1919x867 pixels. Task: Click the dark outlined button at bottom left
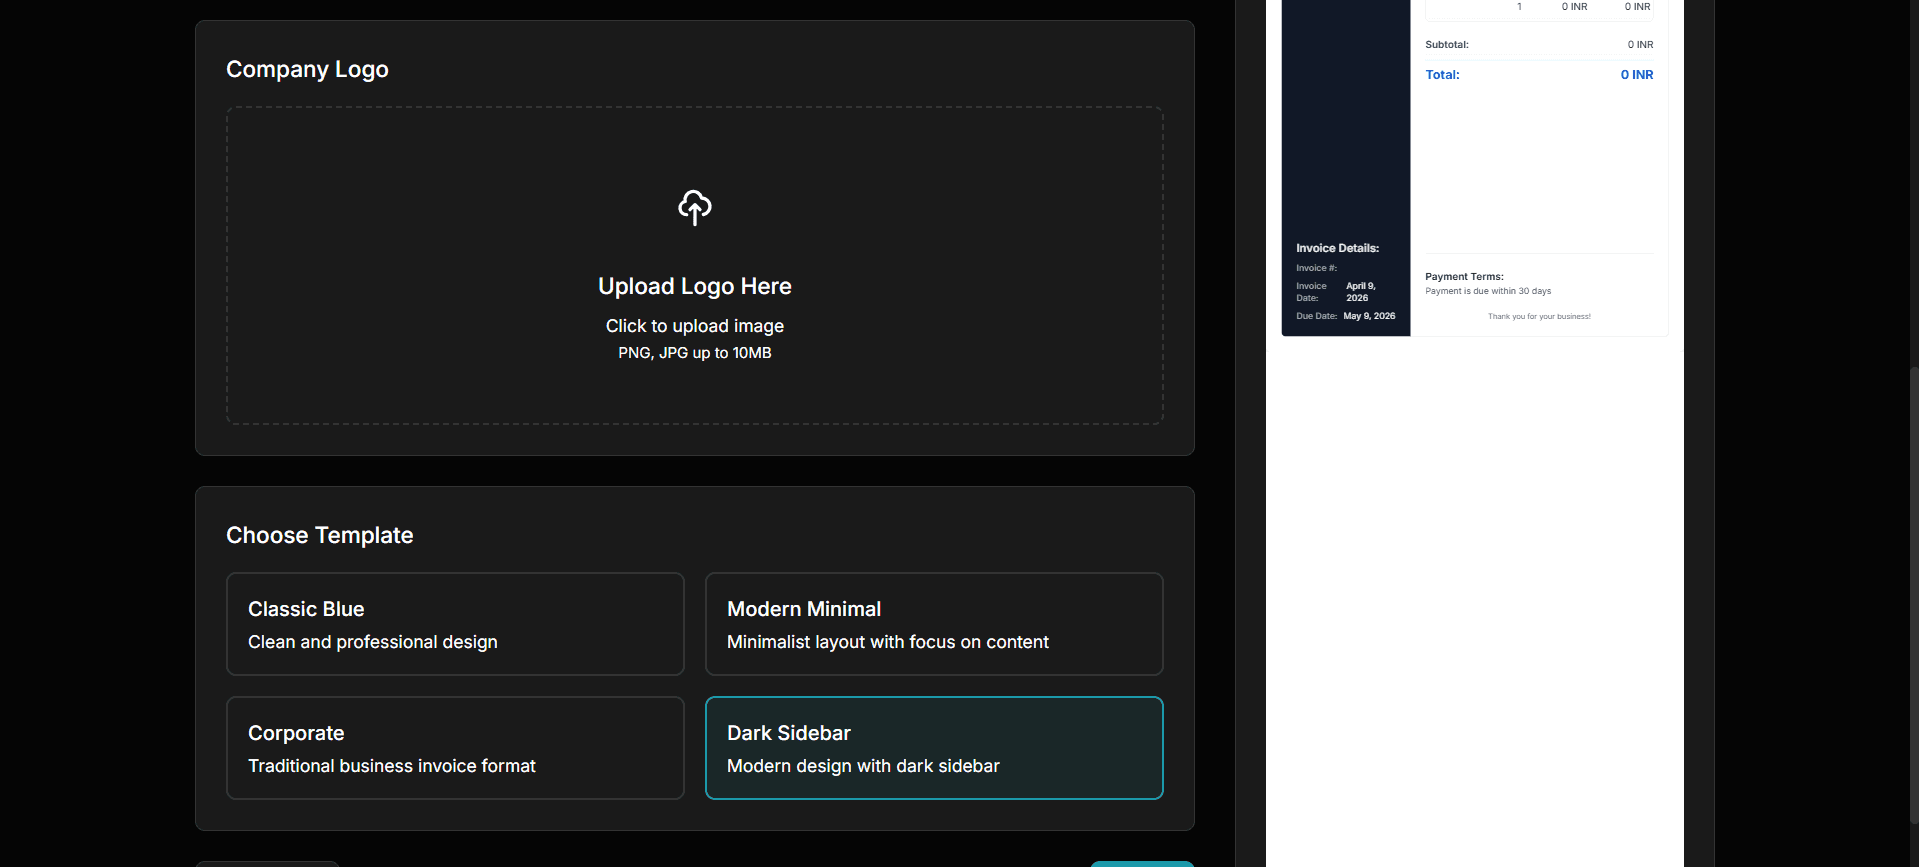(x=268, y=863)
